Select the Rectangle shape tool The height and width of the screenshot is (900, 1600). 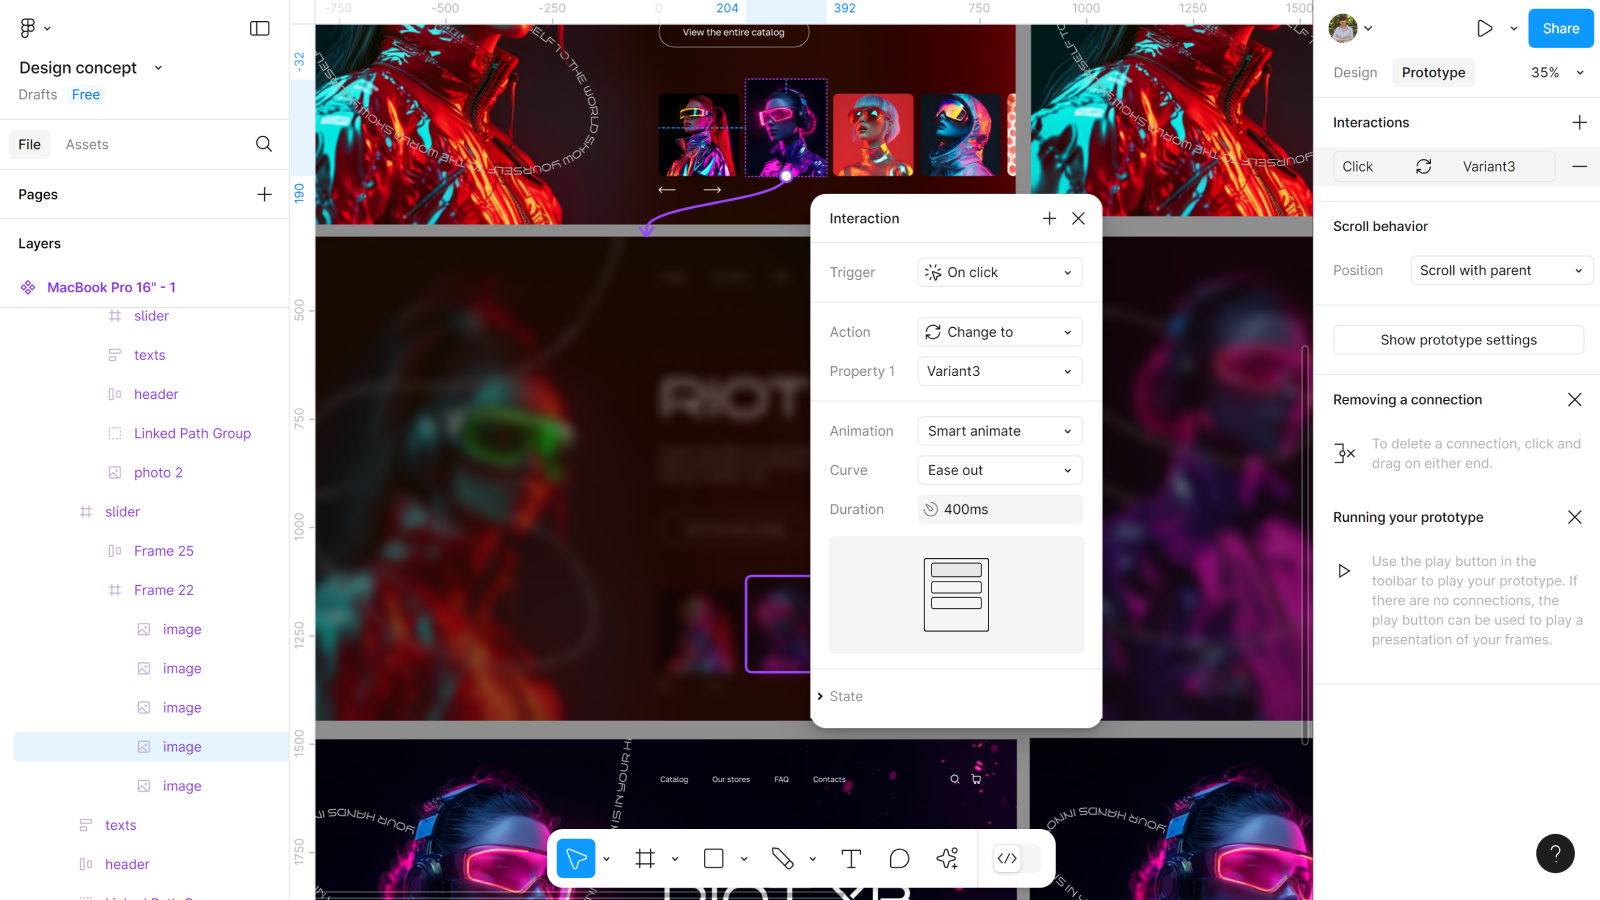pos(714,859)
